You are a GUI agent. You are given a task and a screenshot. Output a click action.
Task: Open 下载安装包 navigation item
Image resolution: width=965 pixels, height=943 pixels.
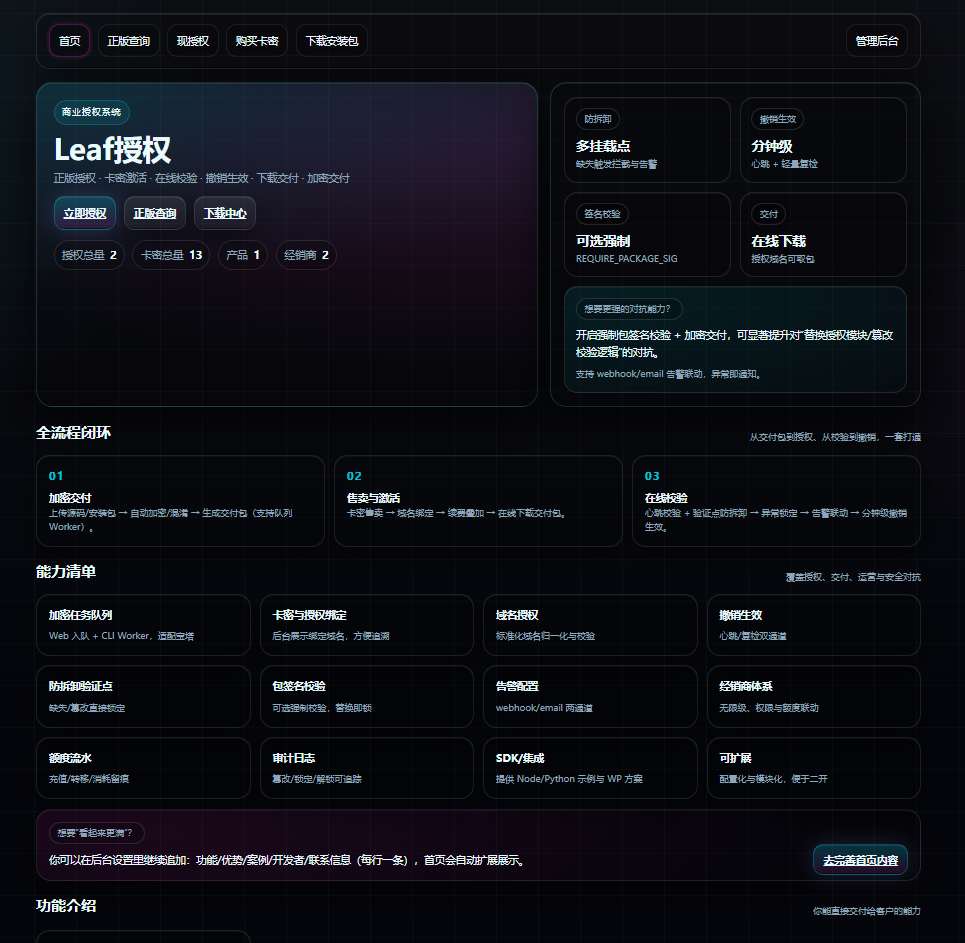click(331, 41)
